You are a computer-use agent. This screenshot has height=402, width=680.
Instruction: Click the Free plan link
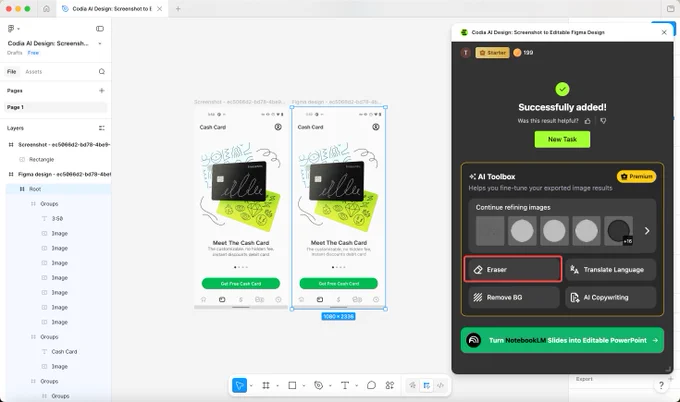[x=33, y=53]
